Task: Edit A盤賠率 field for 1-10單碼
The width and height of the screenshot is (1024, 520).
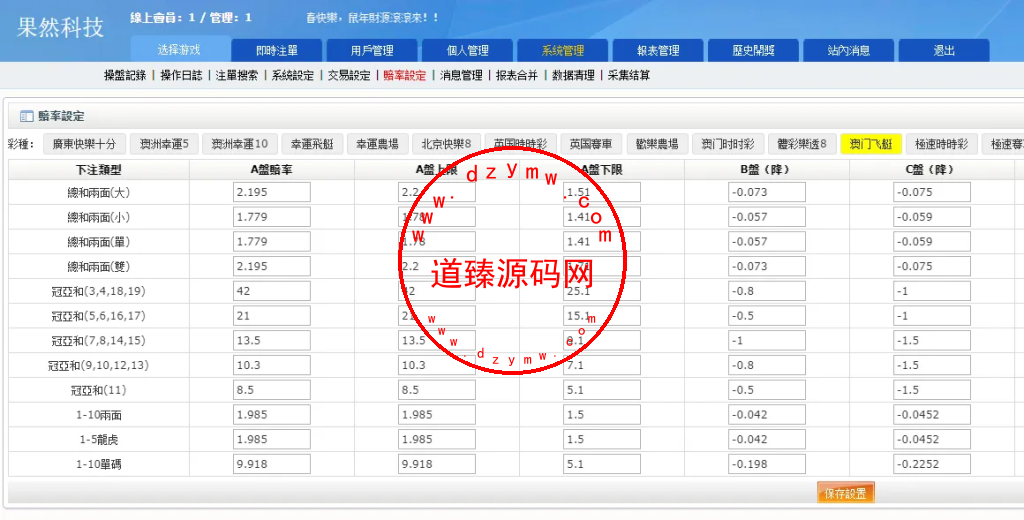Action: [272, 464]
